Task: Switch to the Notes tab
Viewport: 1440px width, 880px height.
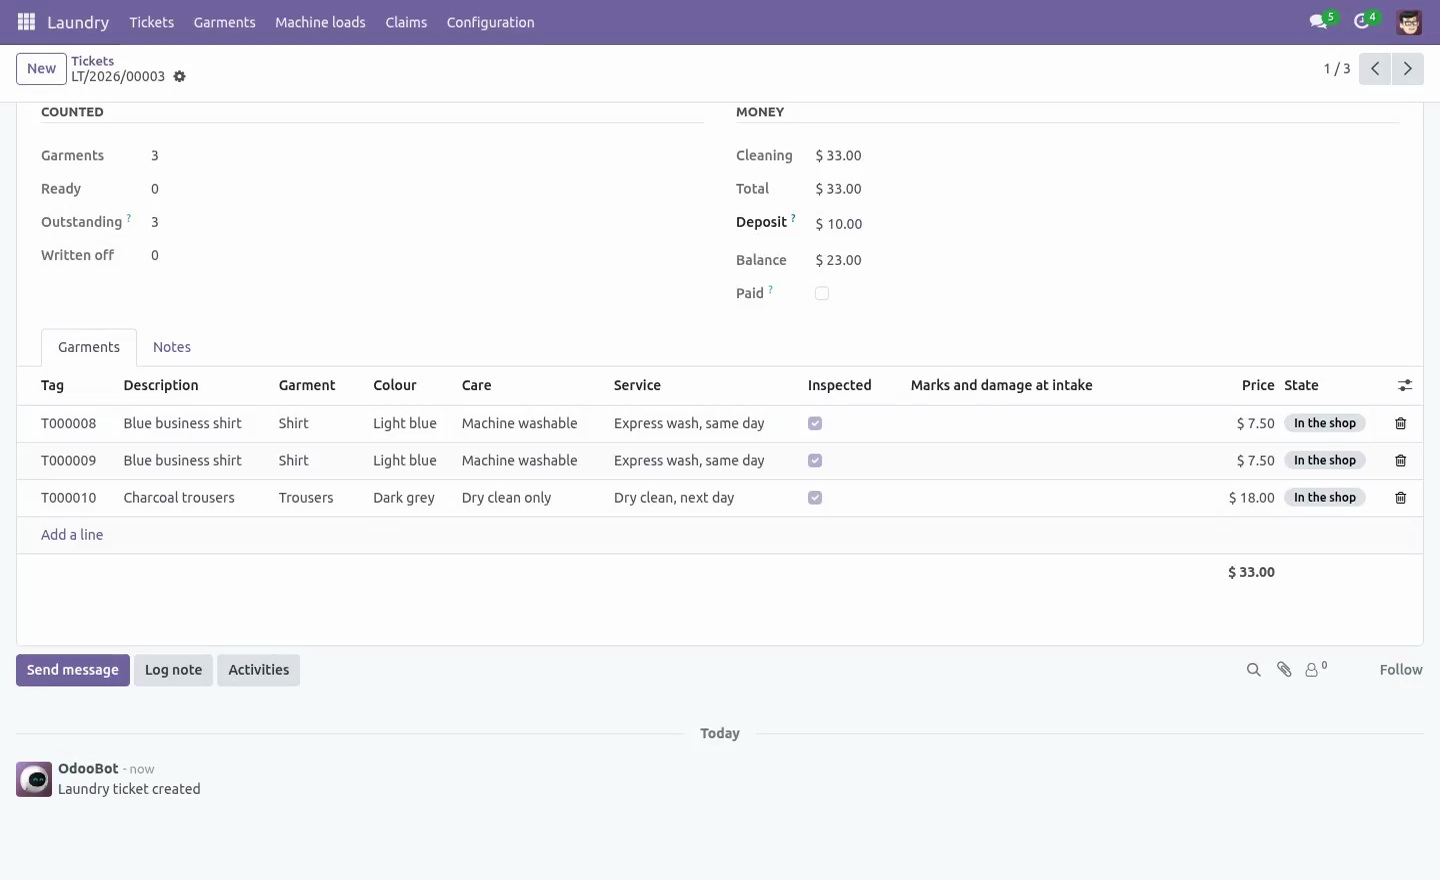Action: click(172, 347)
